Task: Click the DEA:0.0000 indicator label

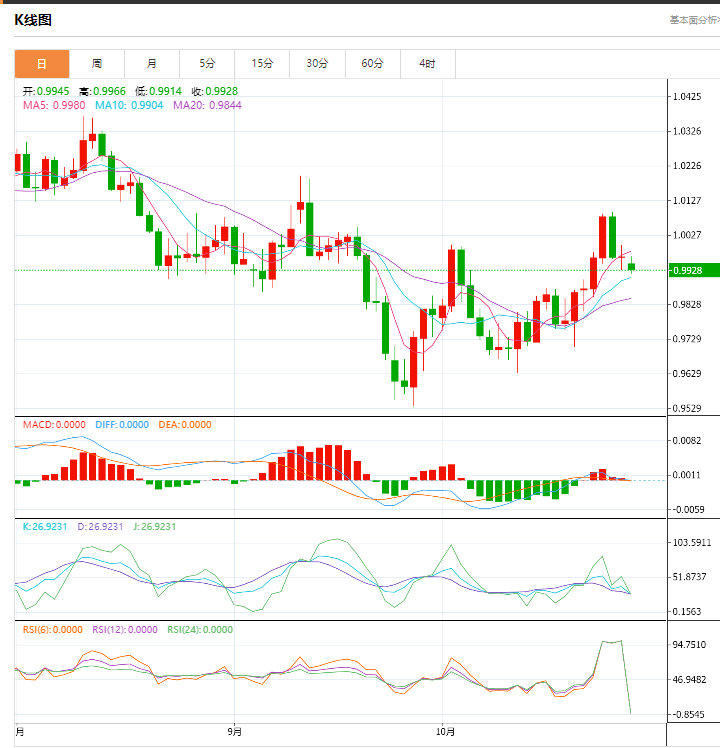Action: click(185, 425)
